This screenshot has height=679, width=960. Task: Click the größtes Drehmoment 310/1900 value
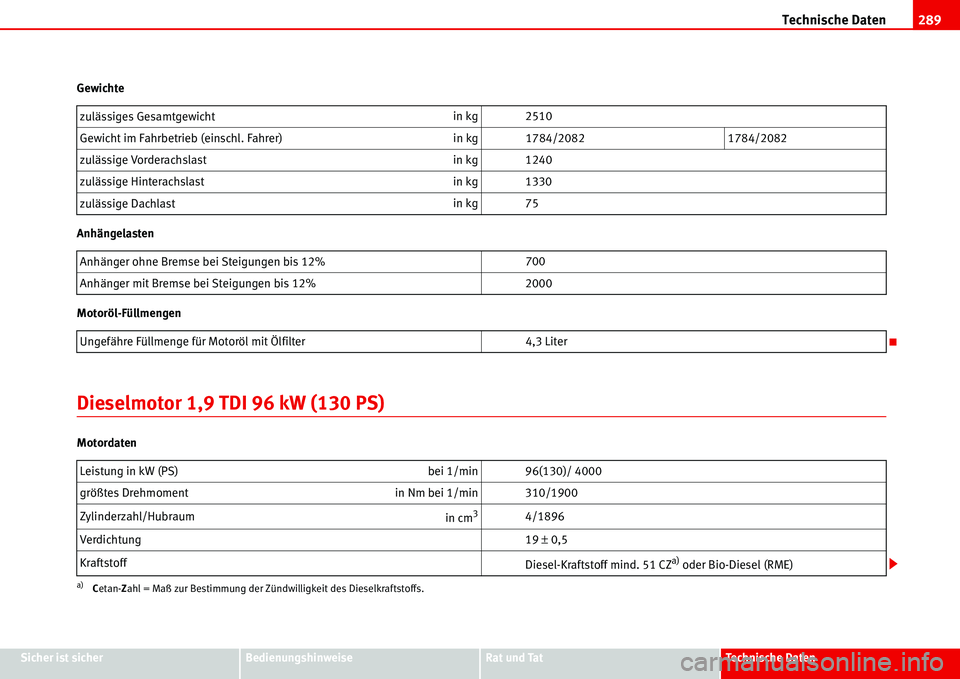coord(551,493)
